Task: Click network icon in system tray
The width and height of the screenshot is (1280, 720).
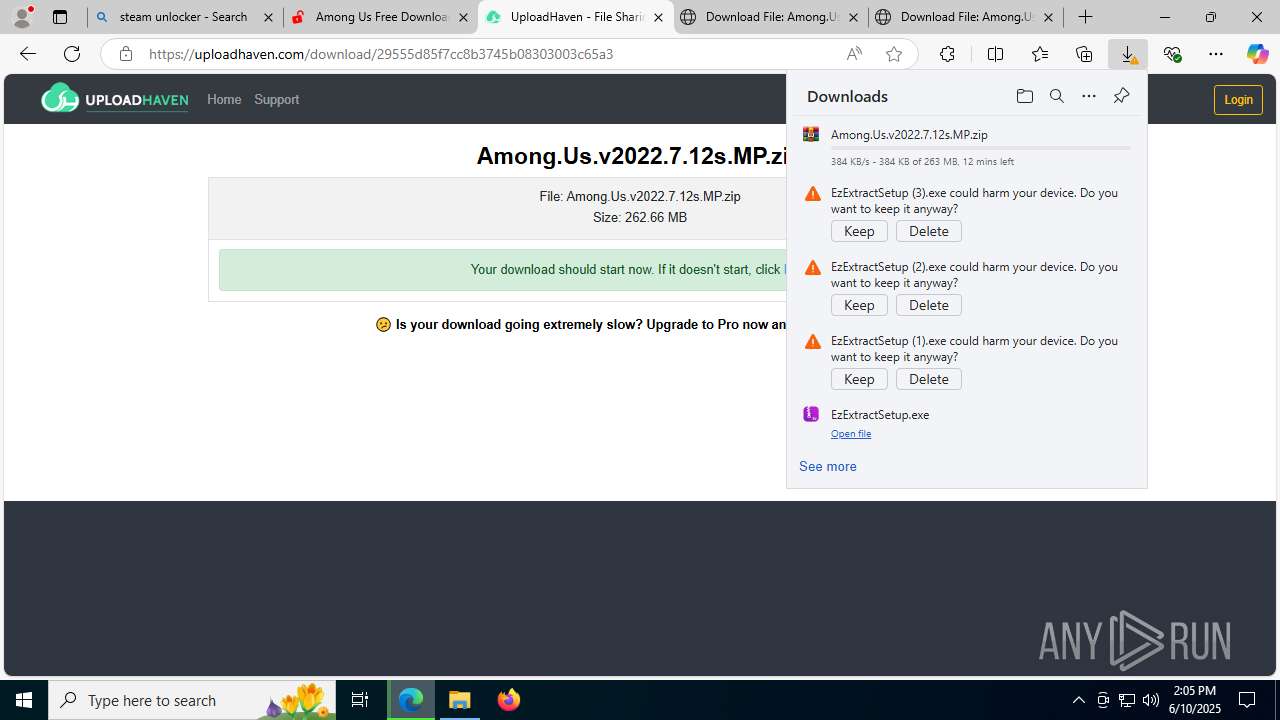Action: click(x=1126, y=700)
